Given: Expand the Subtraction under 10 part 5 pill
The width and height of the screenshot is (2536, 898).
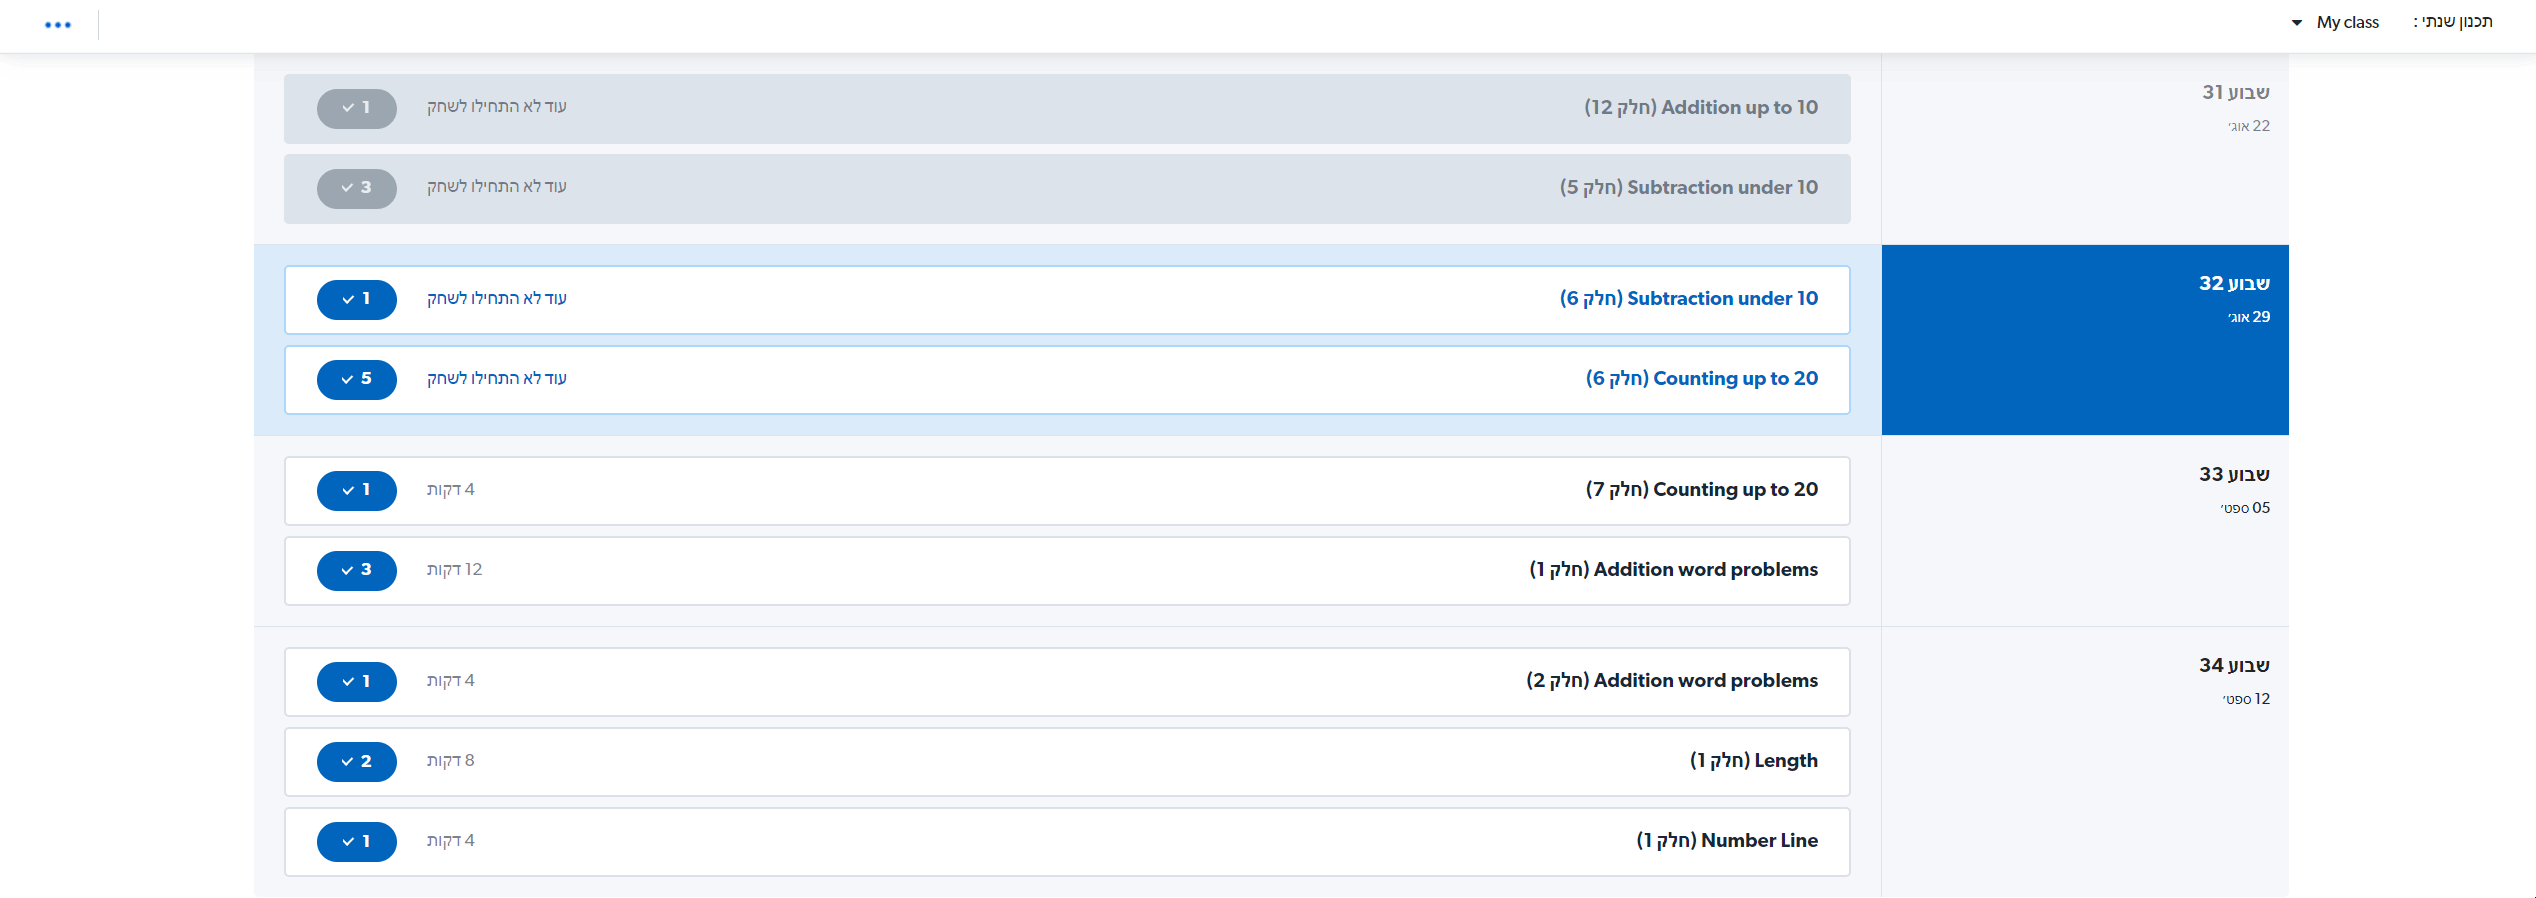Looking at the screenshot, I should (x=357, y=188).
